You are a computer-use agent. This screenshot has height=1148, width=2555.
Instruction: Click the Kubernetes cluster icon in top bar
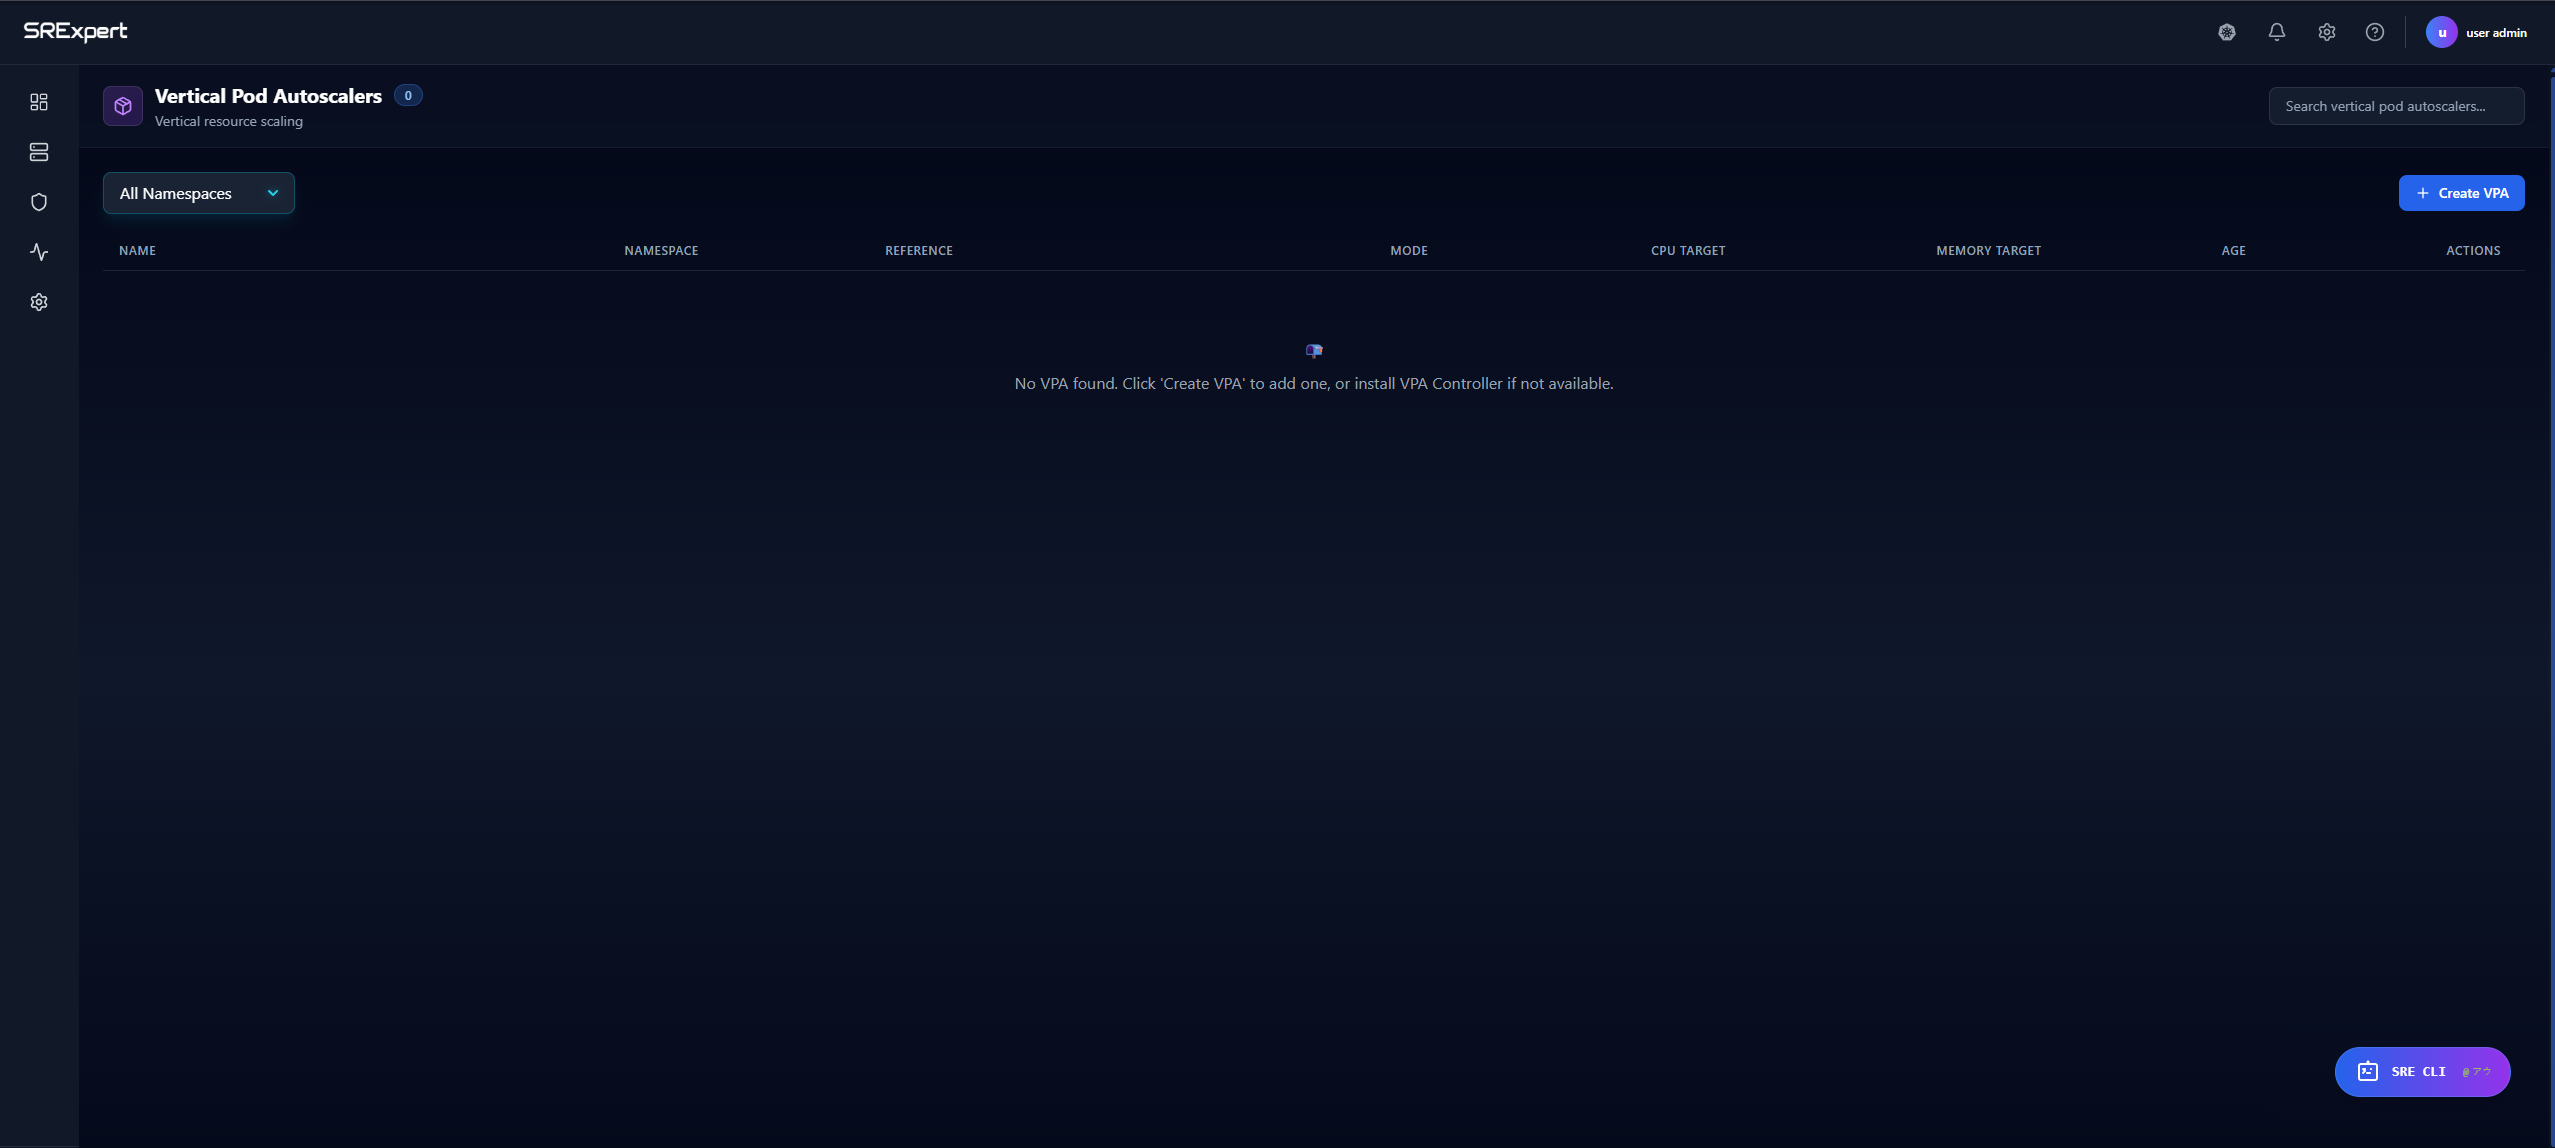tap(2227, 32)
